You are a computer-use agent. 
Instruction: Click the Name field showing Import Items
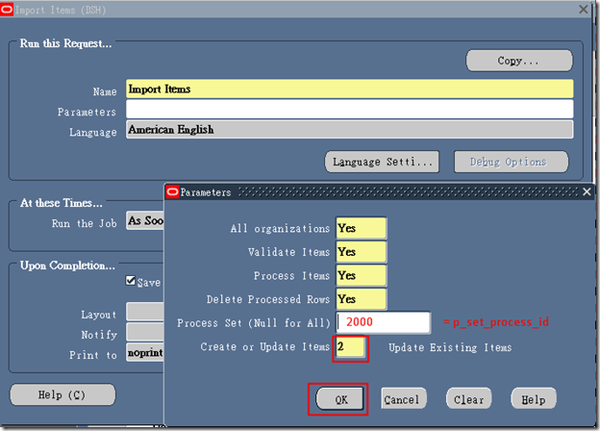pos(349,89)
